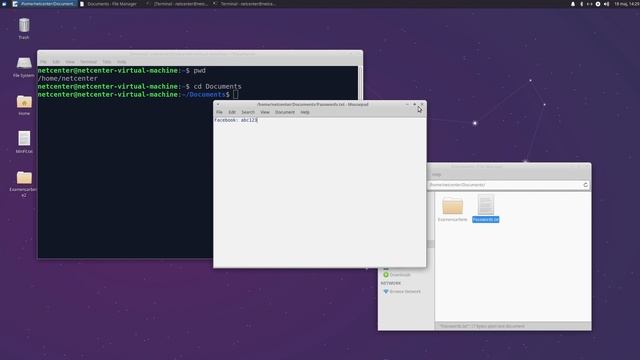Click the 'cd Documents' command line in Terminal
Image resolution: width=640 pixels, height=360 pixels.
click(x=140, y=87)
